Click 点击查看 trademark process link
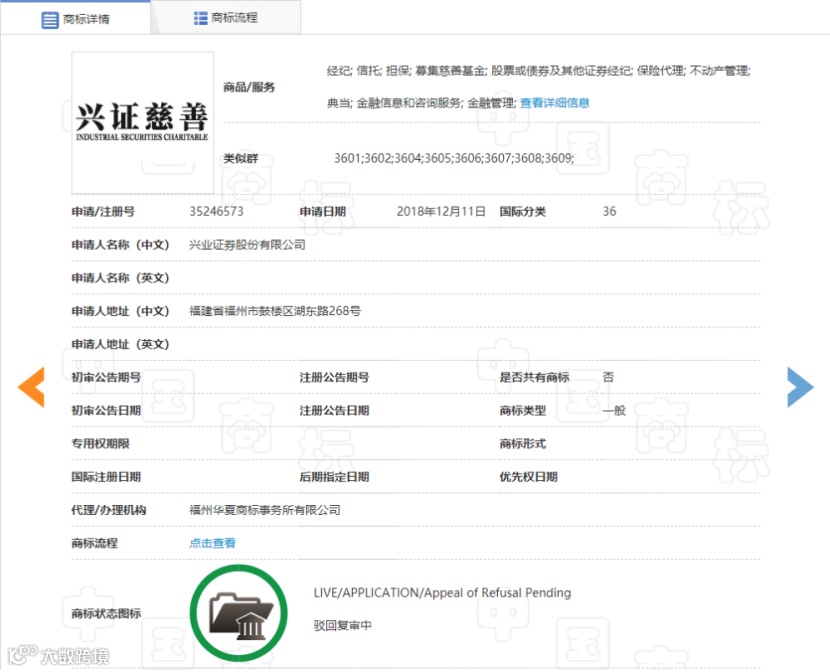 click(x=212, y=543)
